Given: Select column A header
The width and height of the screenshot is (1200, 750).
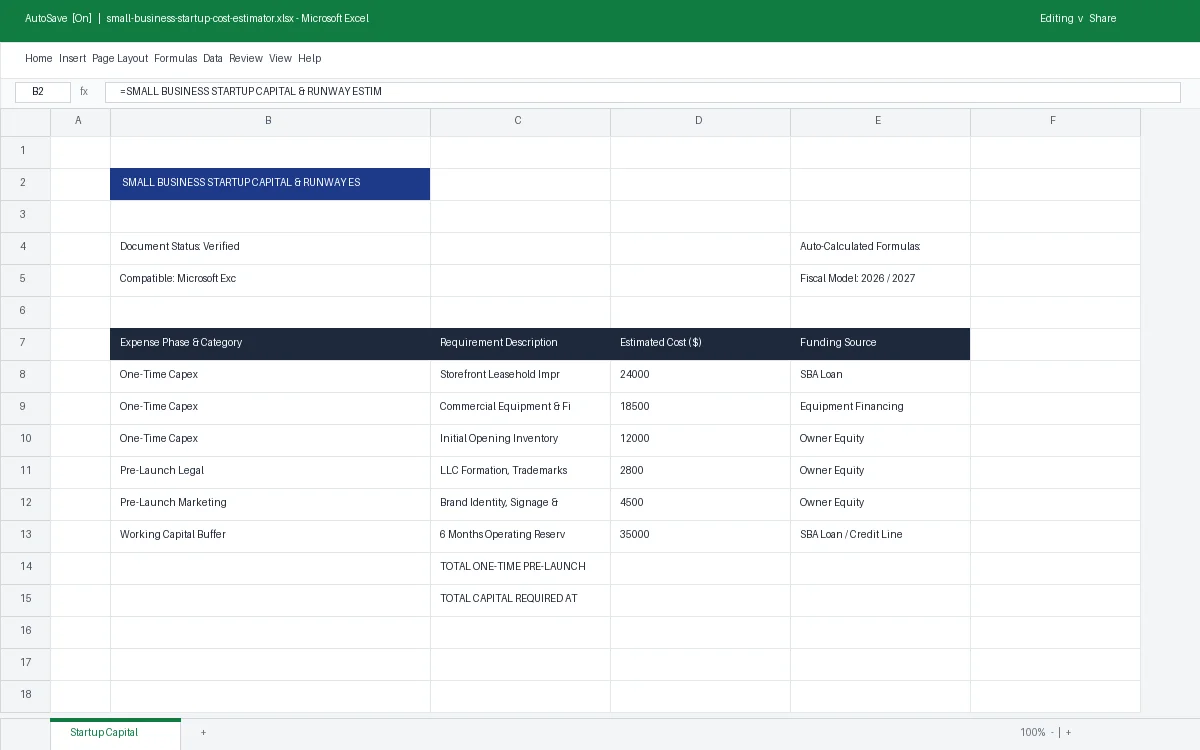Looking at the screenshot, I should pyautogui.click(x=80, y=122).
